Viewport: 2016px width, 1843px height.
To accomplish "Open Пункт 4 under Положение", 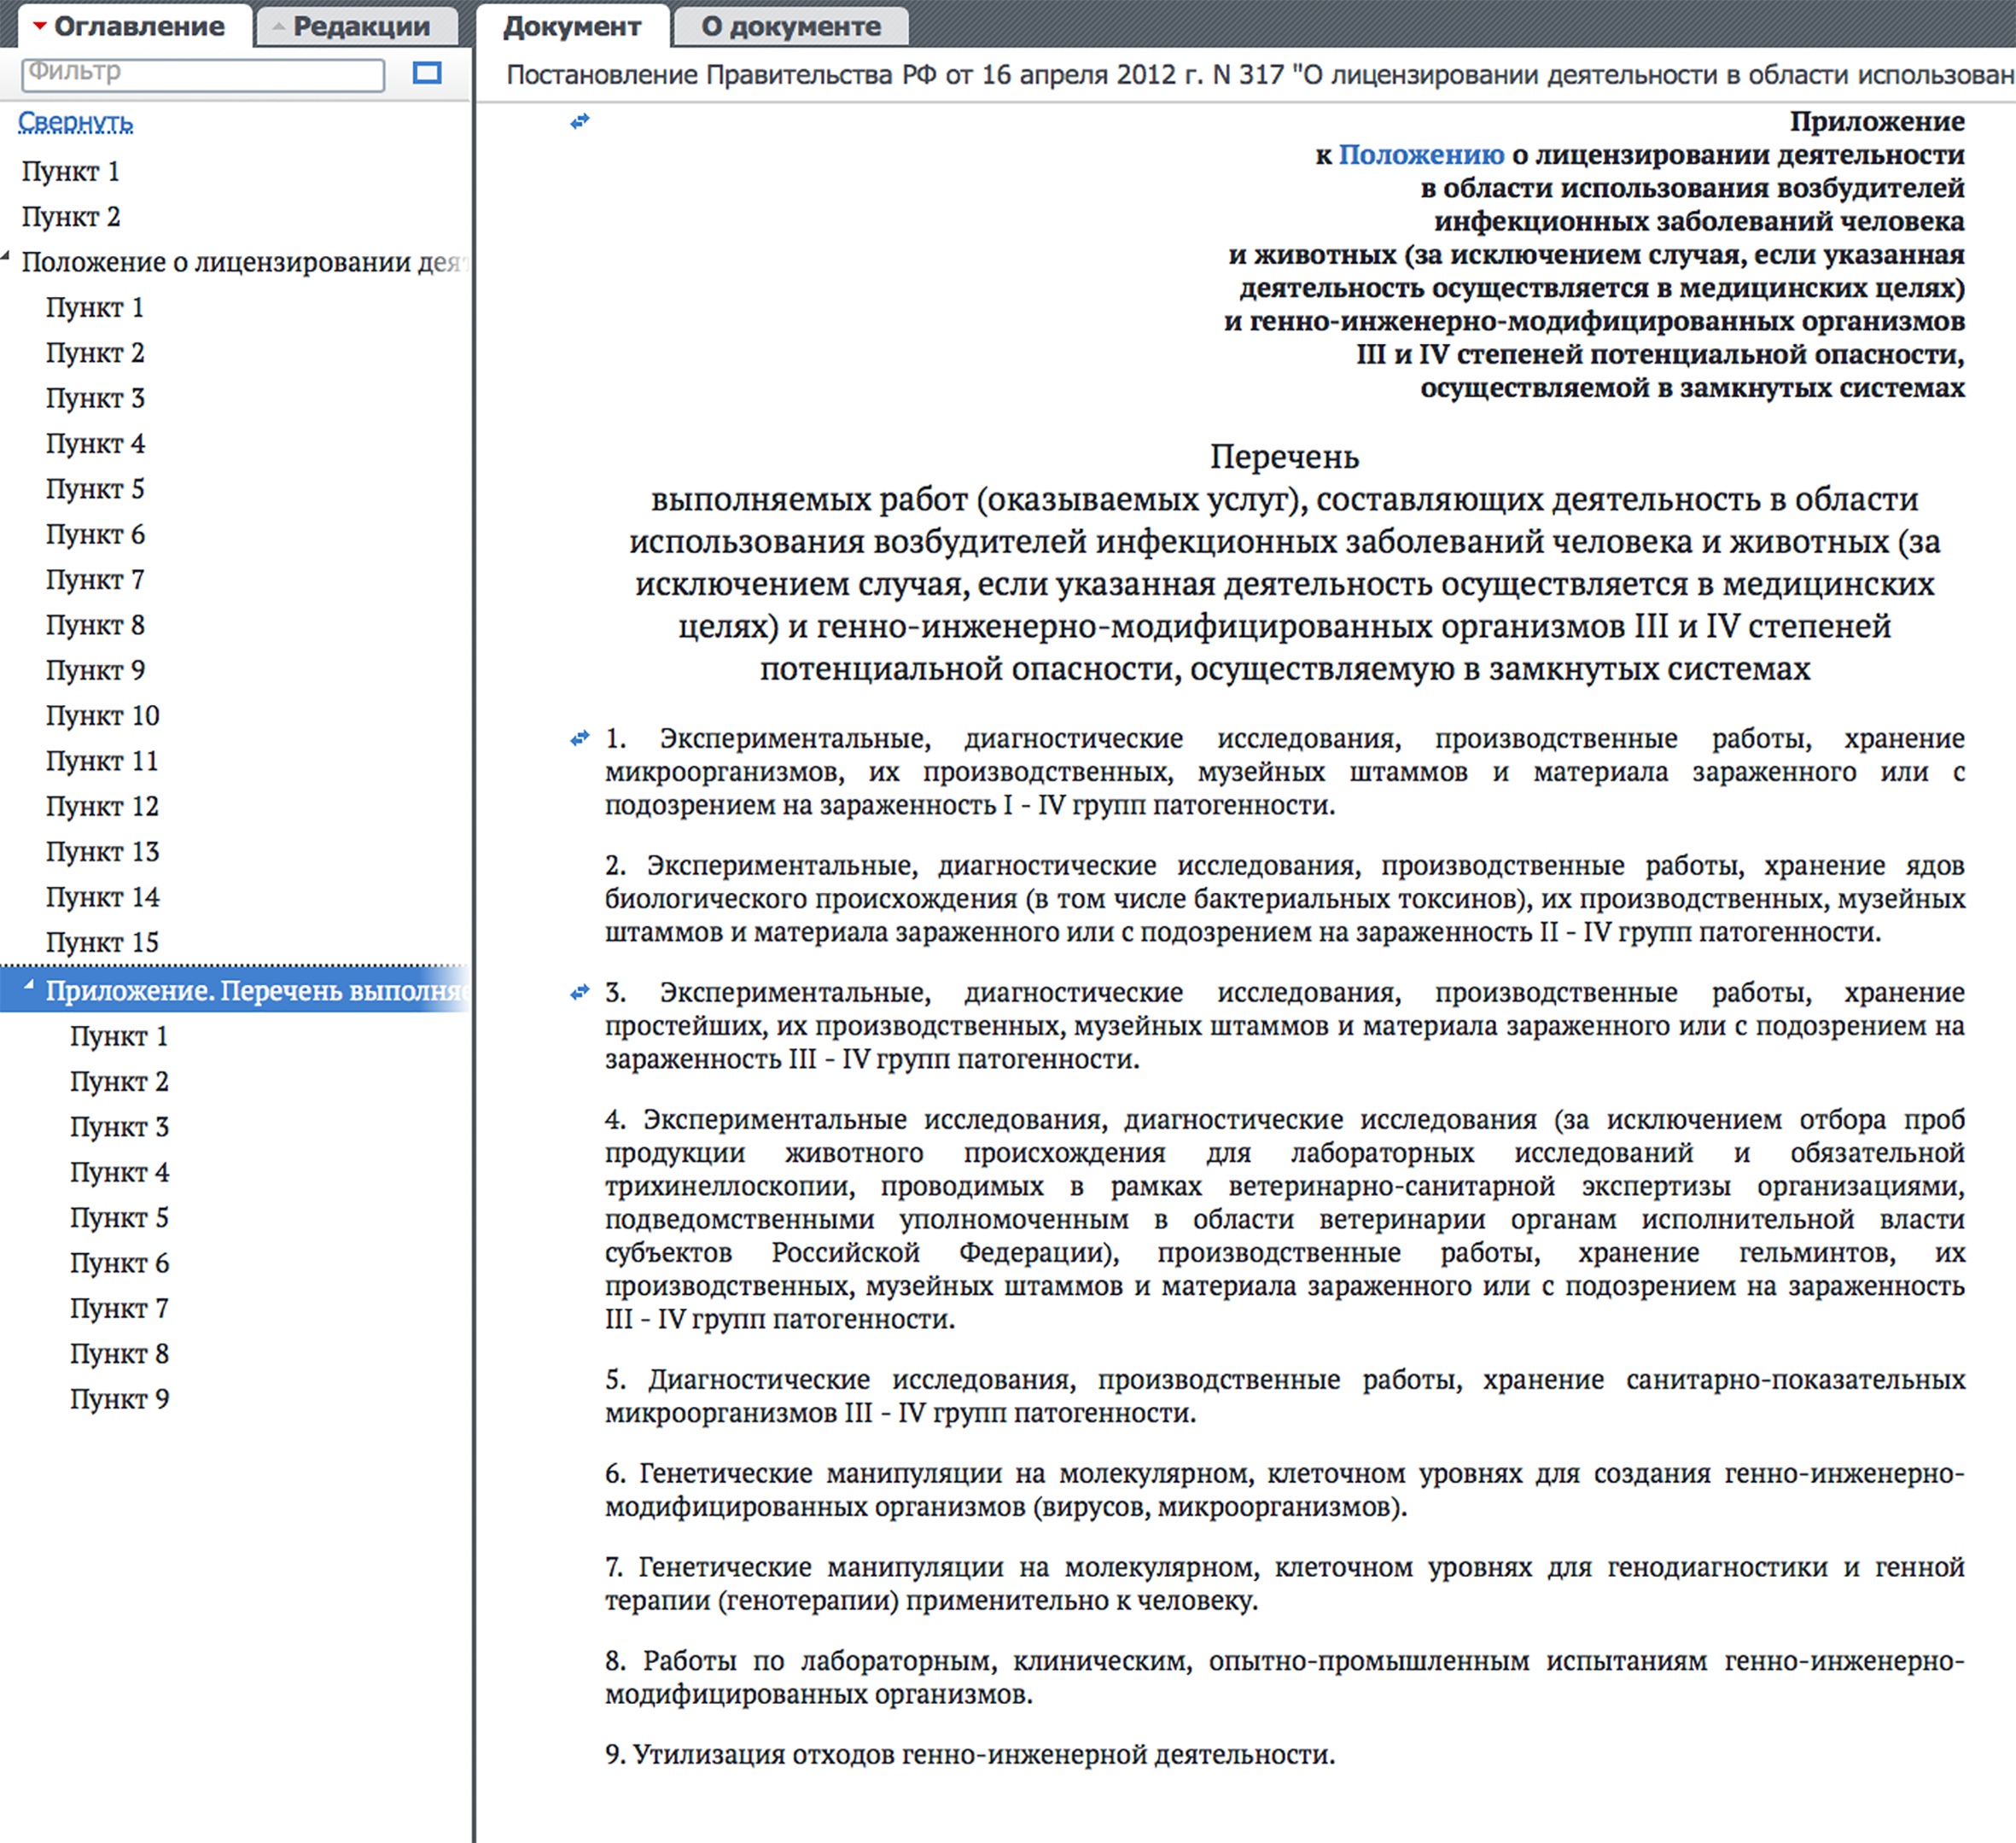I will click(95, 444).
